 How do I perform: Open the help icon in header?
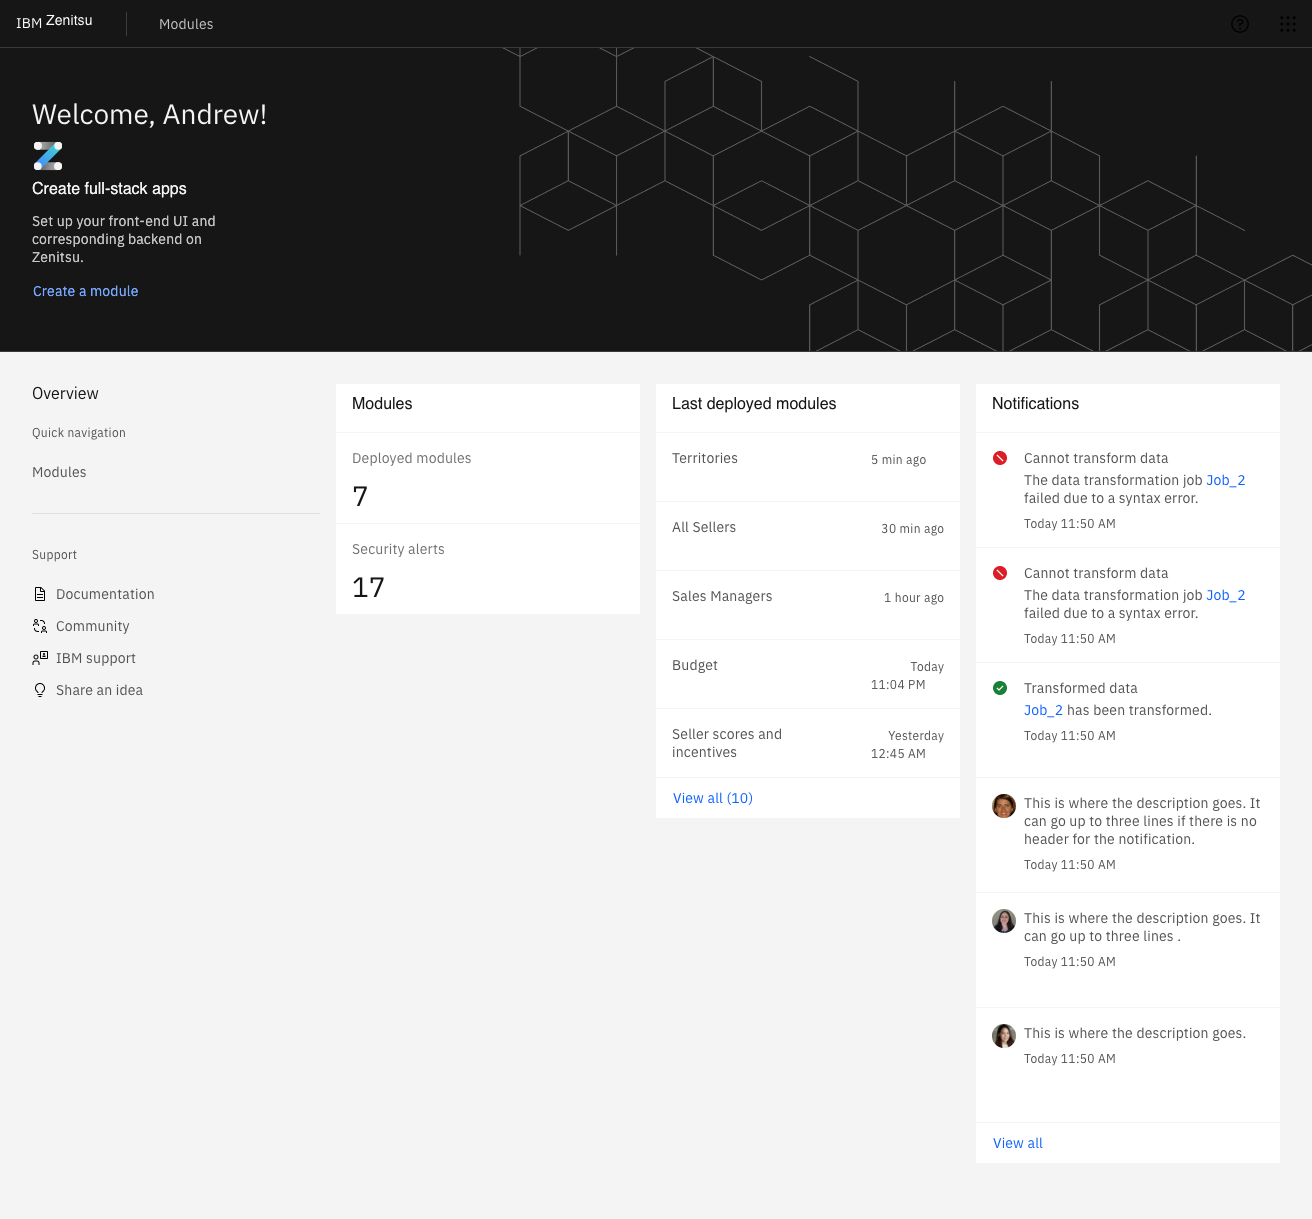(1240, 24)
